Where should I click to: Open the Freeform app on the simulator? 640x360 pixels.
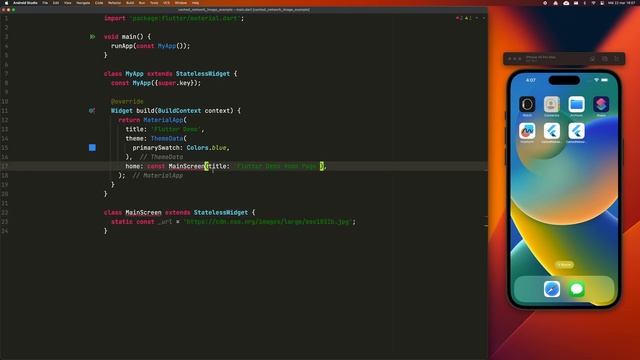[527, 131]
